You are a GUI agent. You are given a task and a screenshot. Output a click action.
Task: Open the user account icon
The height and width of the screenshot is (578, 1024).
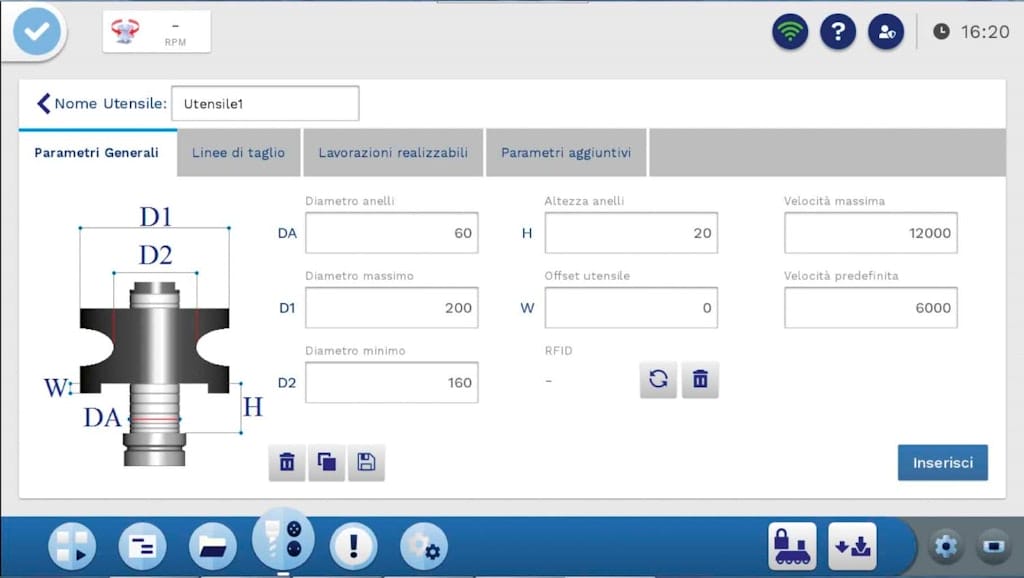(x=885, y=32)
